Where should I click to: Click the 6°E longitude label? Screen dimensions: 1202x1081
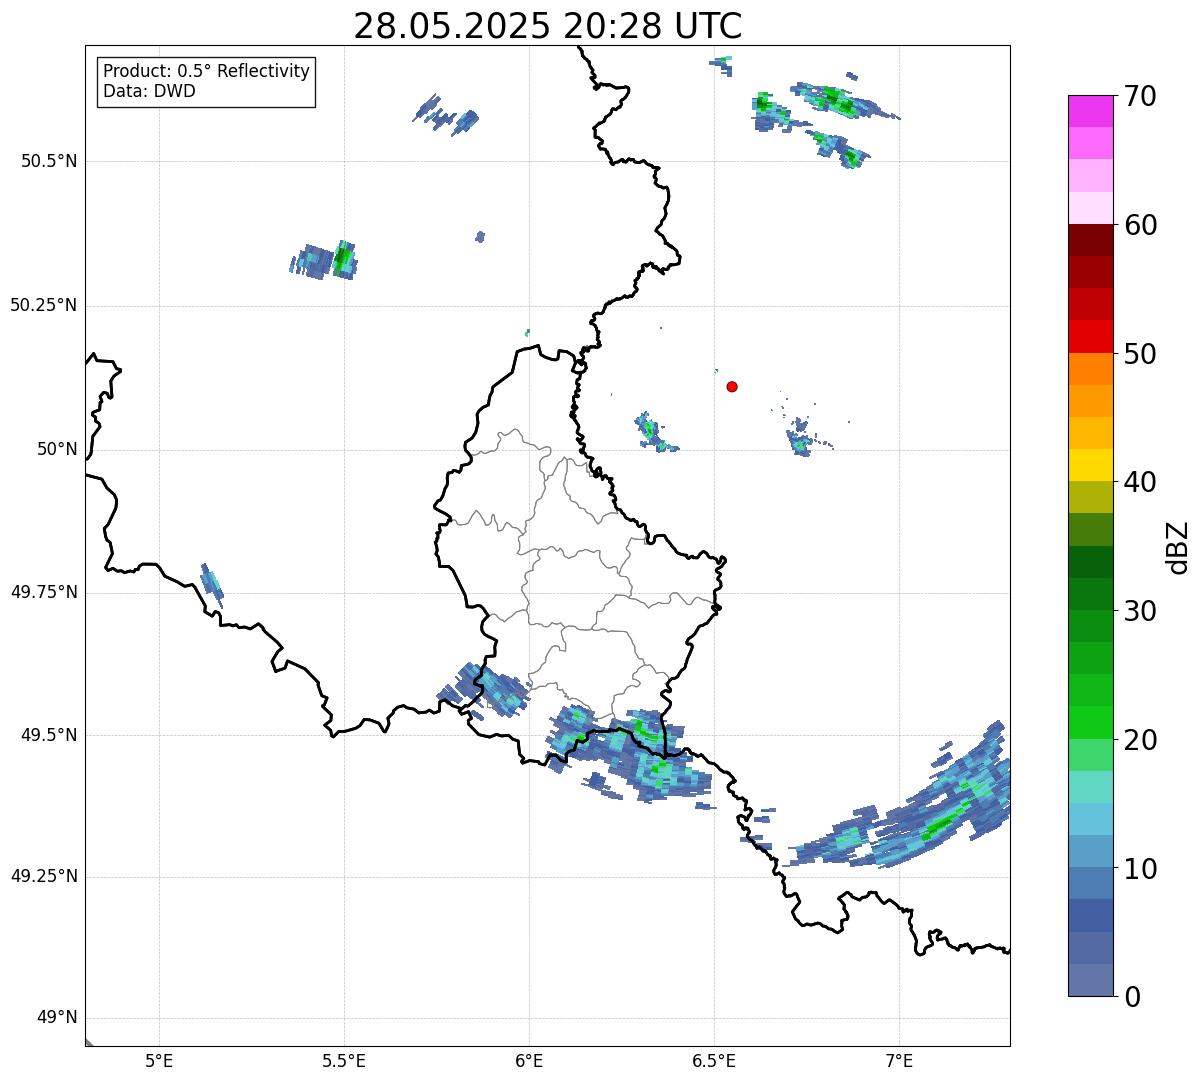point(529,1060)
